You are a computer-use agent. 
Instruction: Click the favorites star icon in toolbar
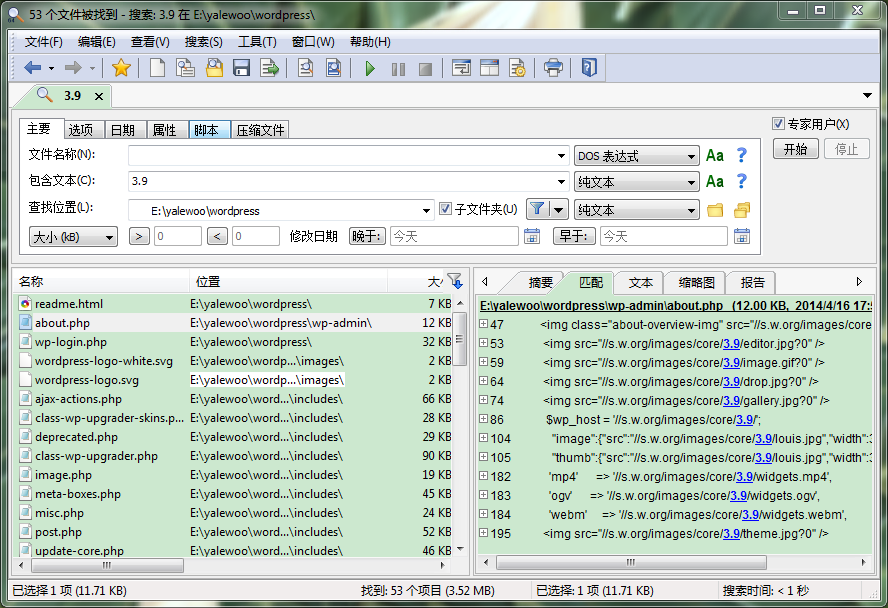coord(121,68)
